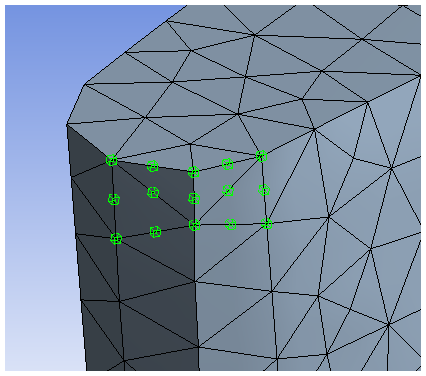Click the center green node of selected grid
The width and height of the screenshot is (426, 376).
[x=194, y=198]
